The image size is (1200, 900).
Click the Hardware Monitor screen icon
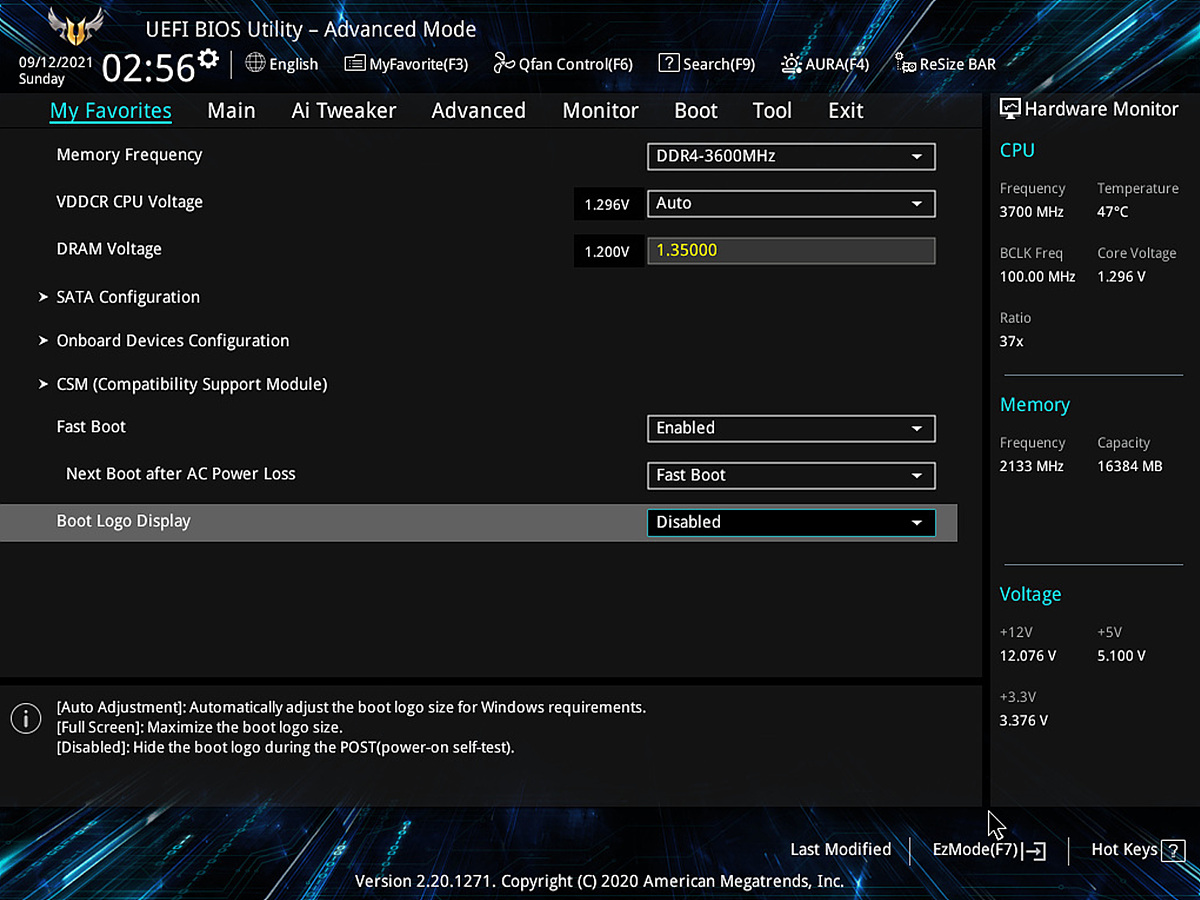click(x=1010, y=109)
